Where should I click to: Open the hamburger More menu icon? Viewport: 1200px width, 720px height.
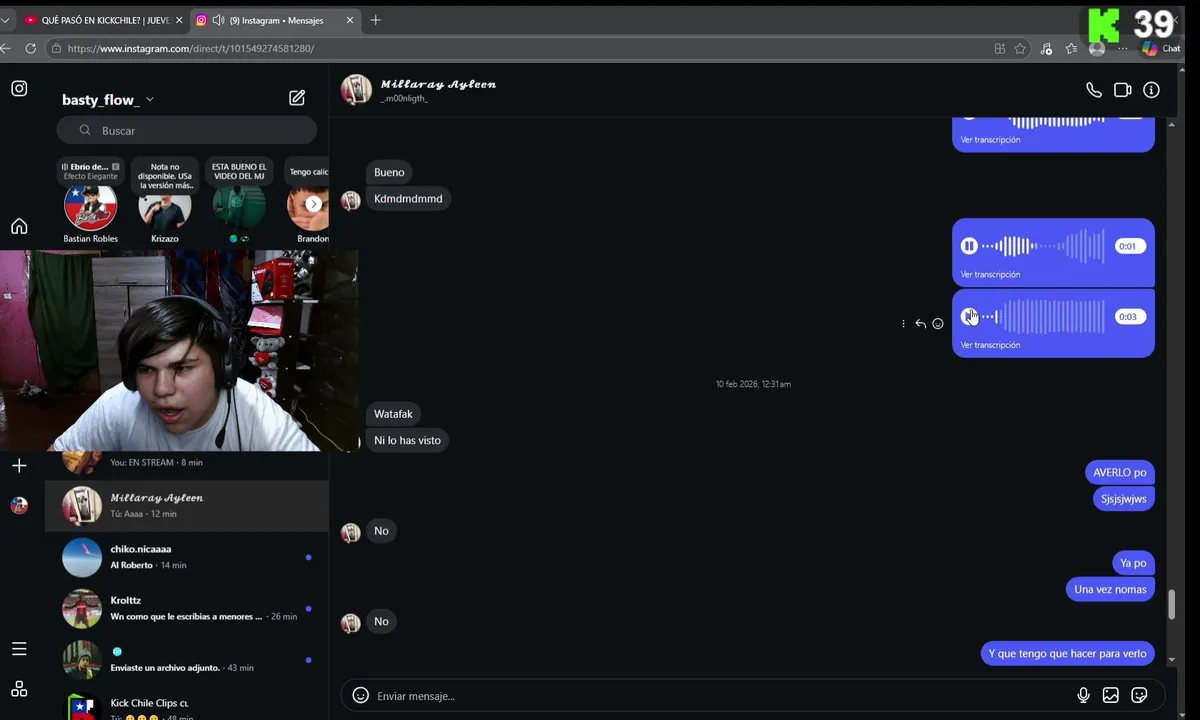[x=19, y=649]
